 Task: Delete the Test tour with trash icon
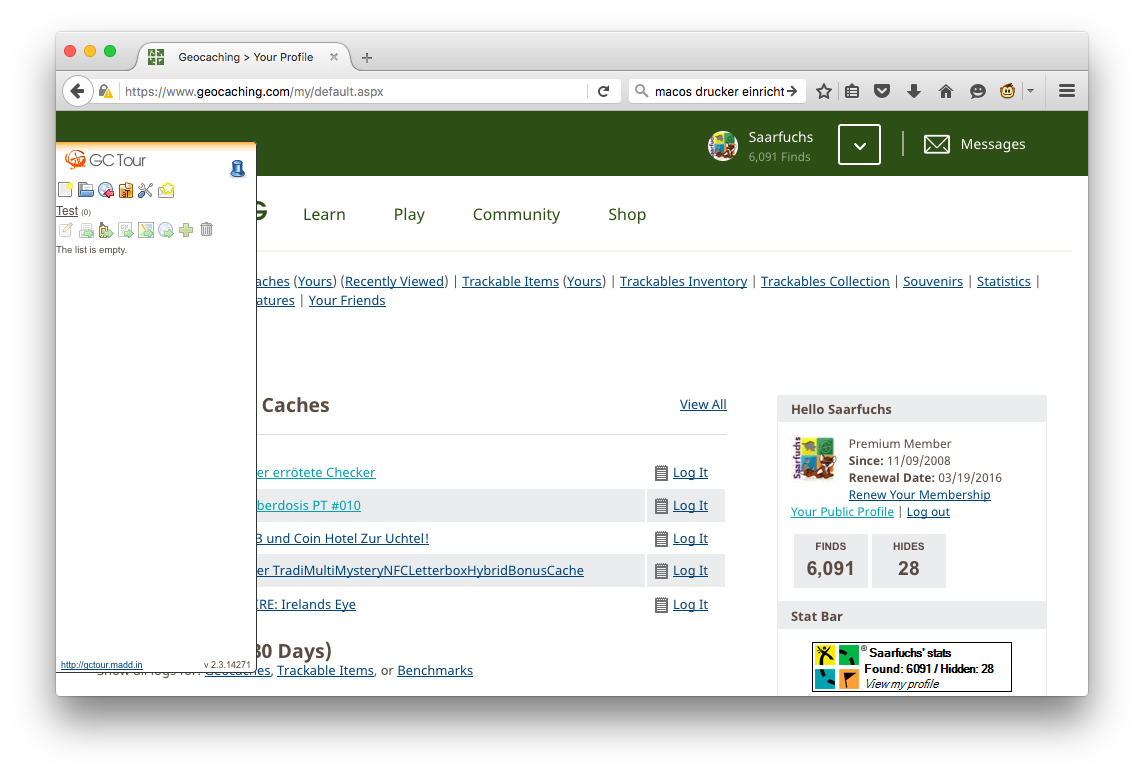206,230
